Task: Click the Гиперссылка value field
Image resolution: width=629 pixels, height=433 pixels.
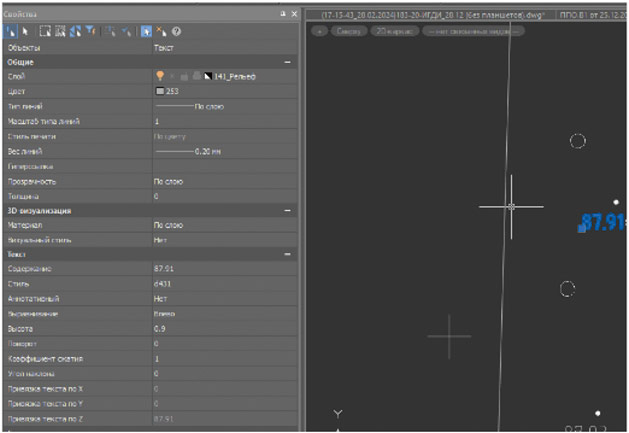Action: [225, 166]
